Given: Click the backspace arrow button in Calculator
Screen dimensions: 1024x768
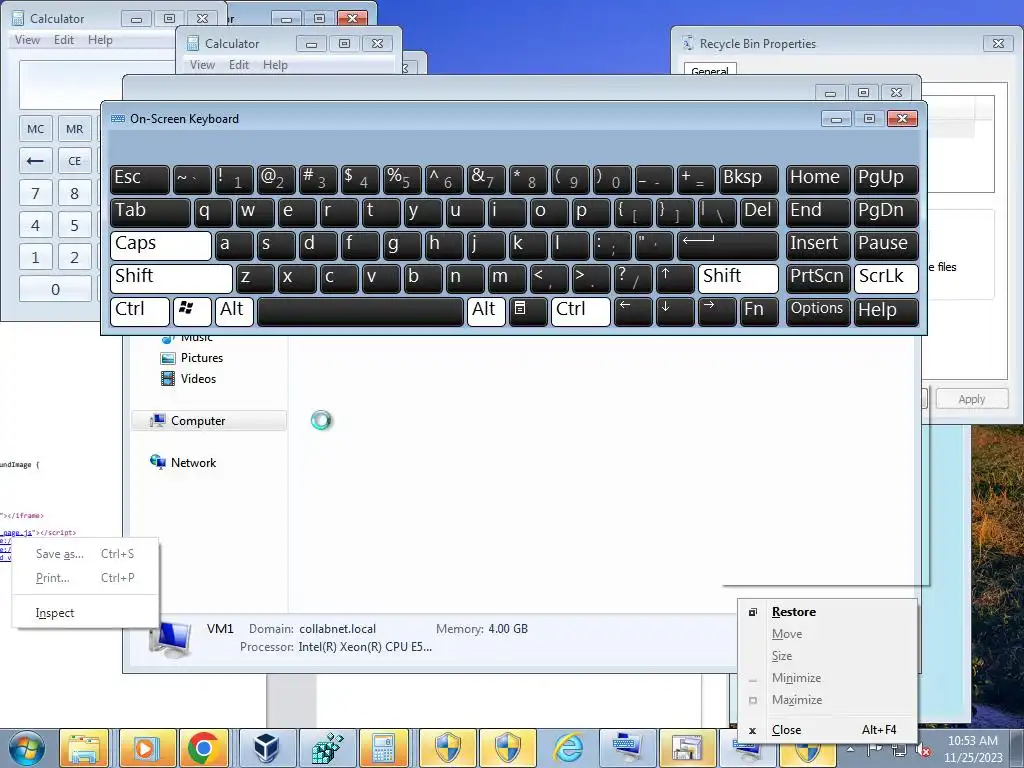Looking at the screenshot, I should point(35,161).
